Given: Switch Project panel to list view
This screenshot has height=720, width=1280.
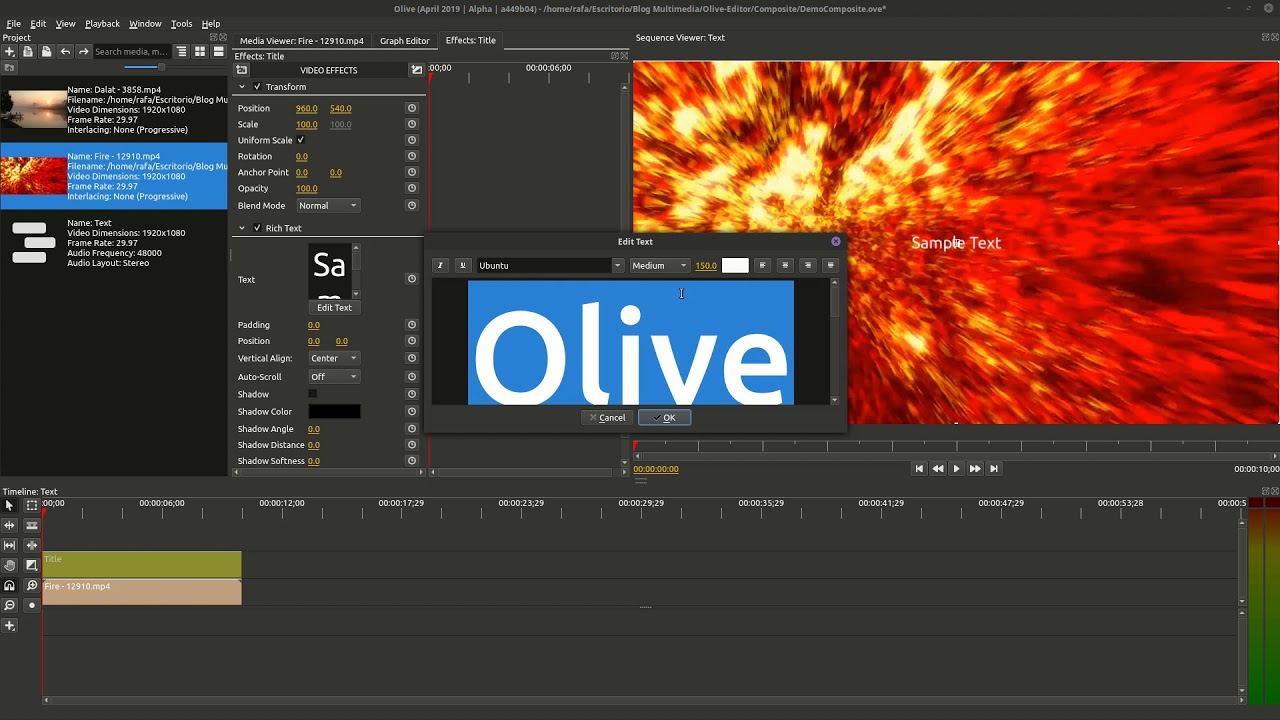Looking at the screenshot, I should [218, 51].
